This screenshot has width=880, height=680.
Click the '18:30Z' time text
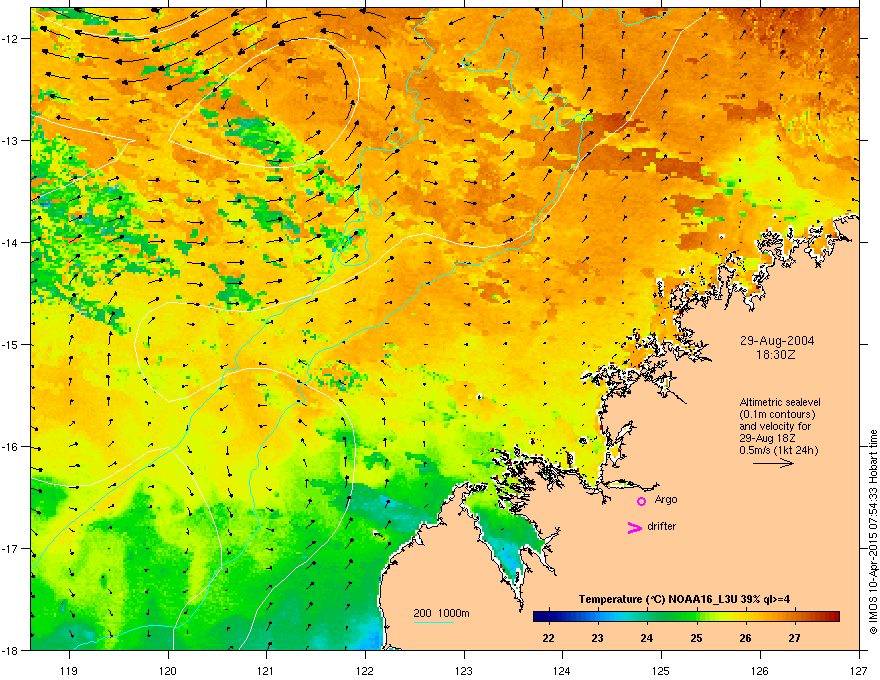pos(776,355)
